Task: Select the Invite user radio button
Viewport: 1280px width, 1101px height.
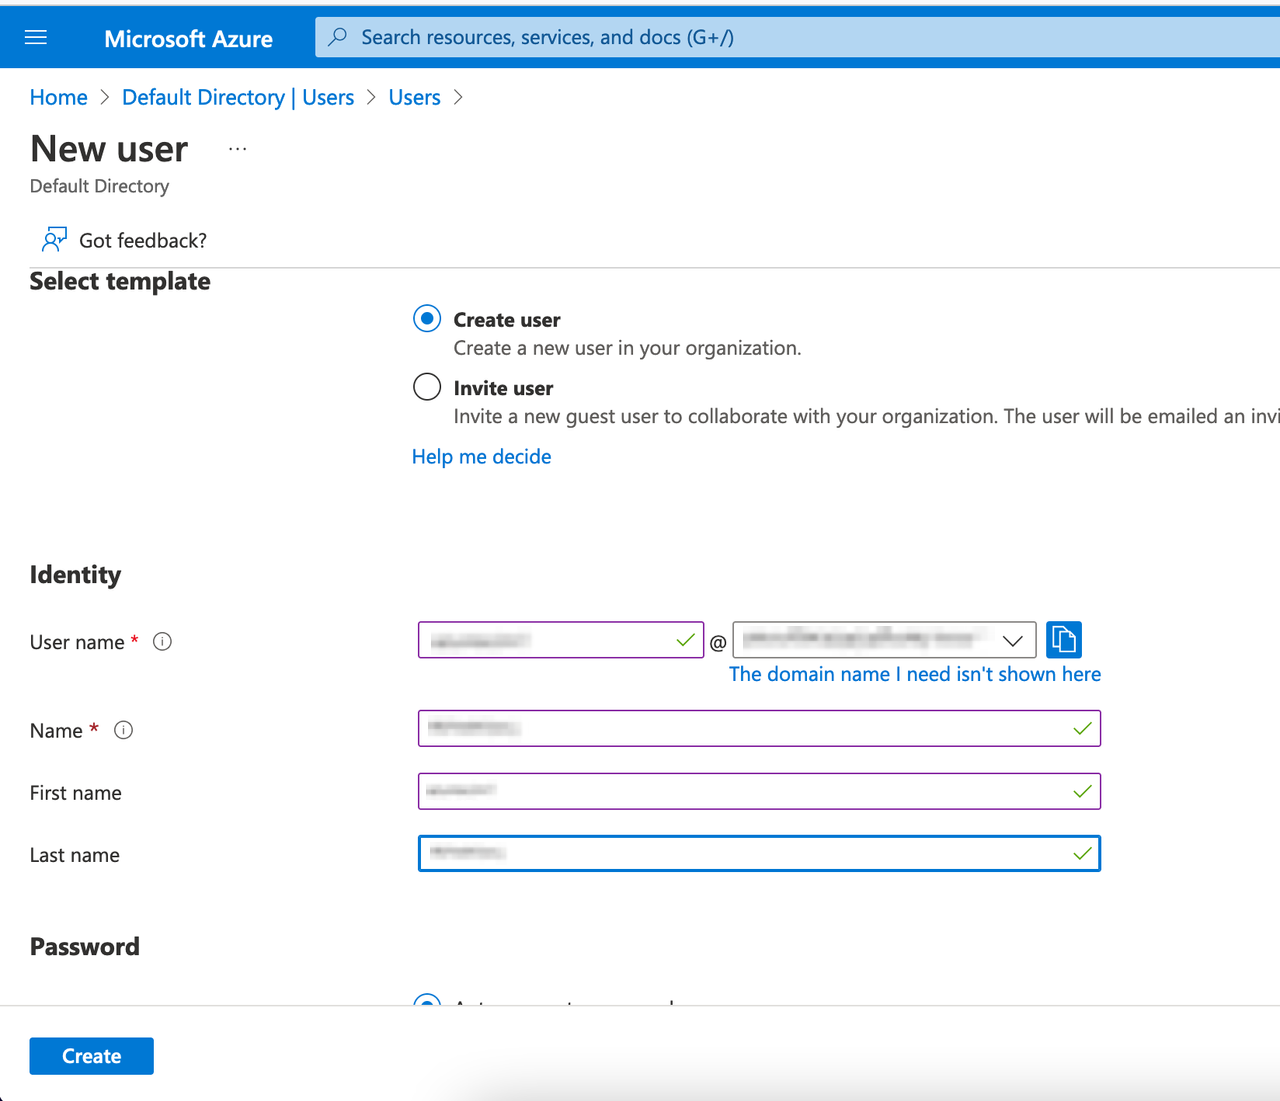Action: tap(427, 387)
